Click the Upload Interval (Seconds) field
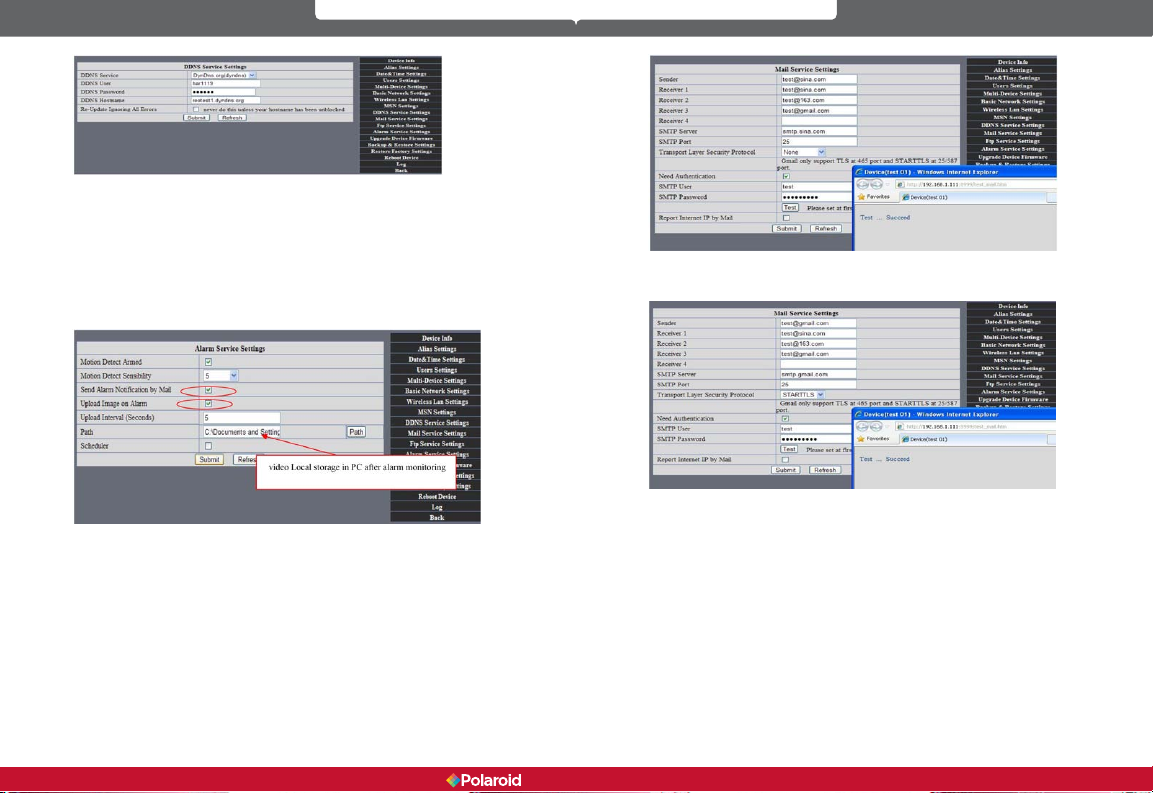Image resolution: width=1153 pixels, height=793 pixels. pyautogui.click(x=241, y=418)
